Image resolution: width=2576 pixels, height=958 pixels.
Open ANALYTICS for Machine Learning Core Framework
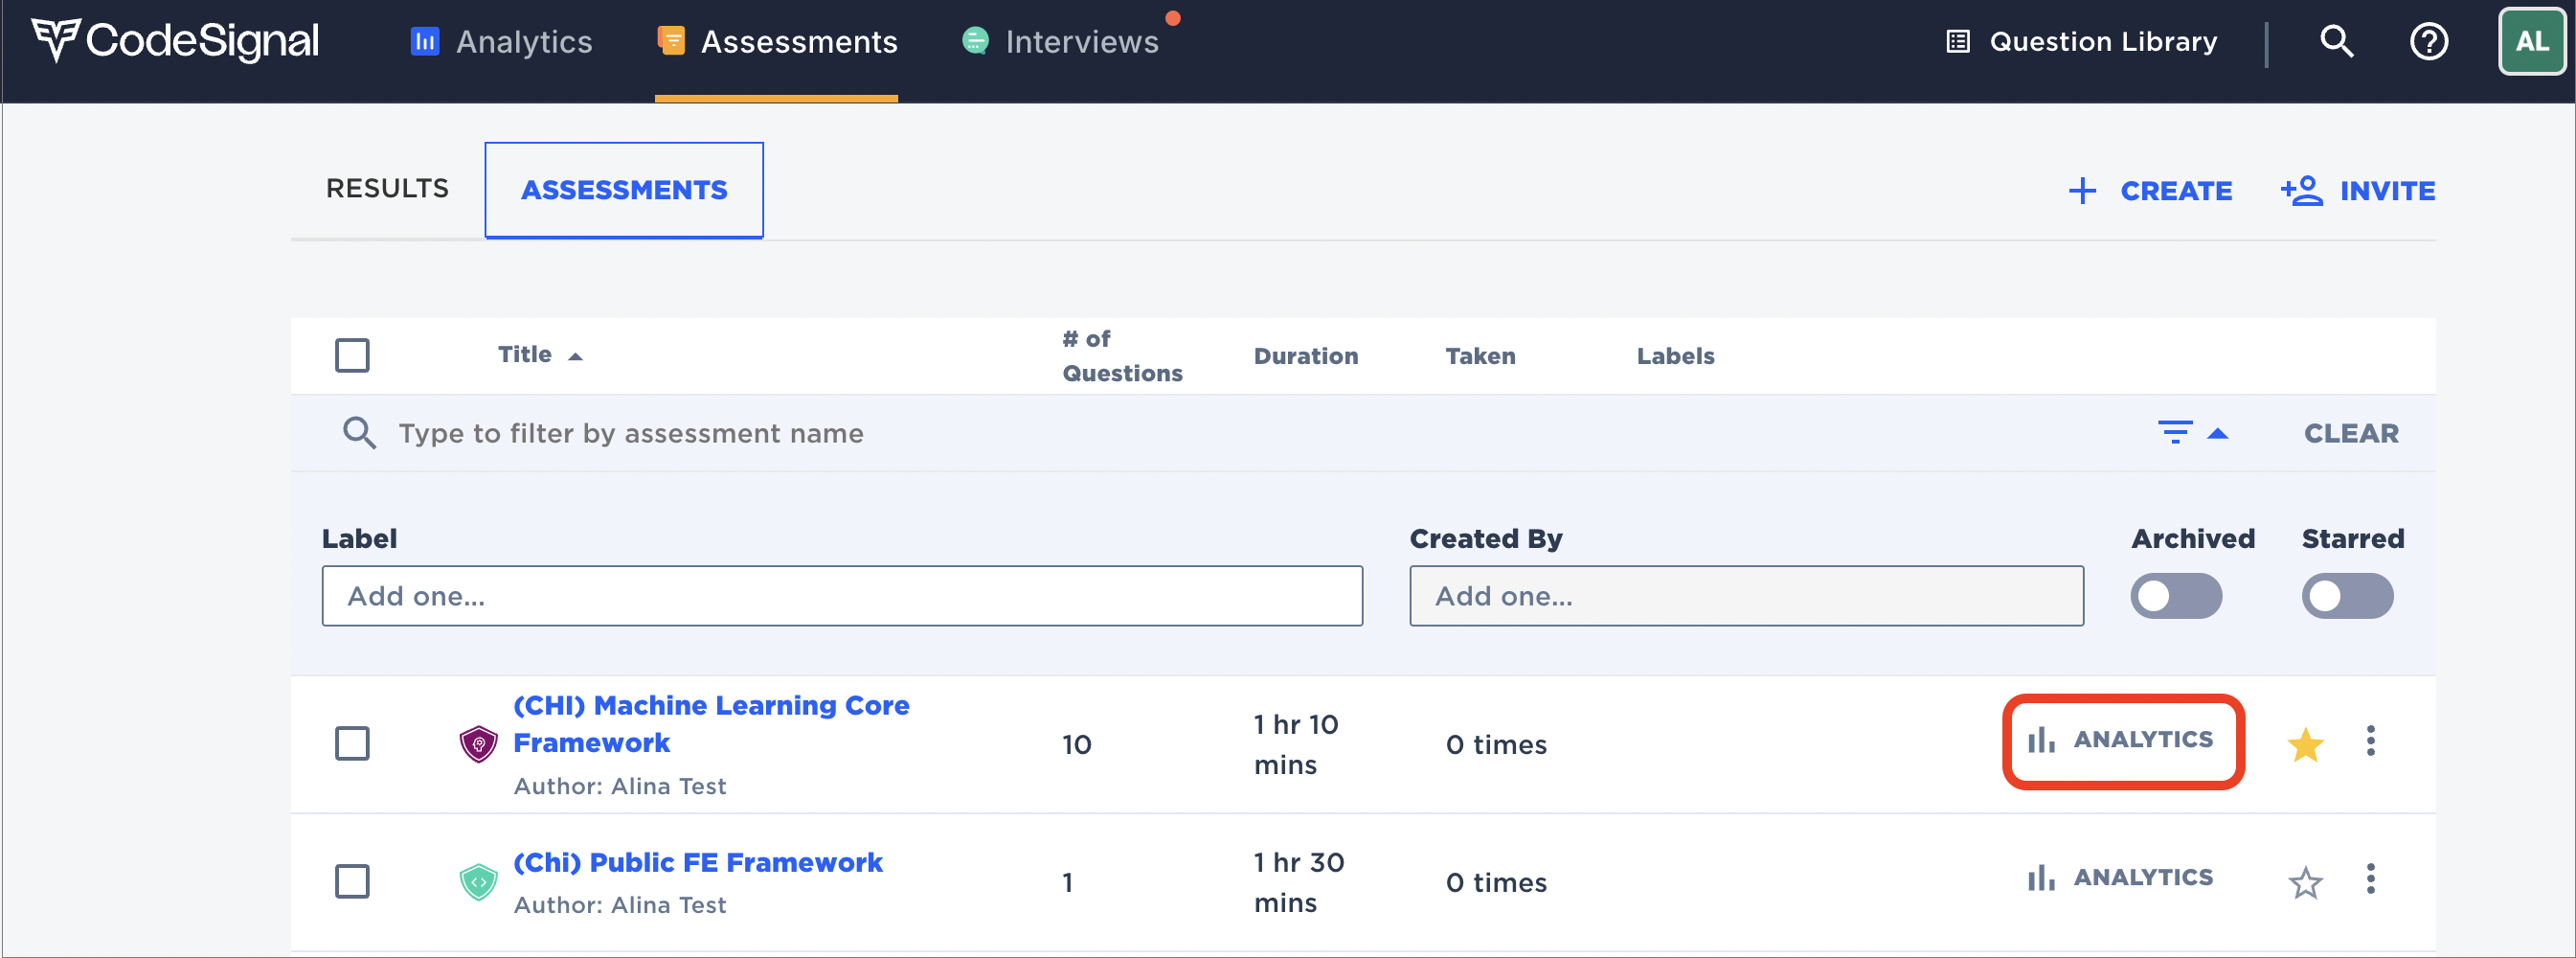pos(2121,741)
